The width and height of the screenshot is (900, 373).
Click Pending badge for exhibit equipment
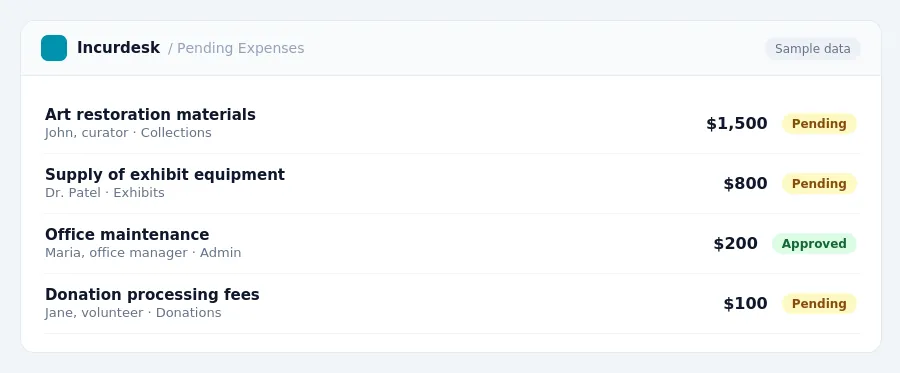pos(819,184)
